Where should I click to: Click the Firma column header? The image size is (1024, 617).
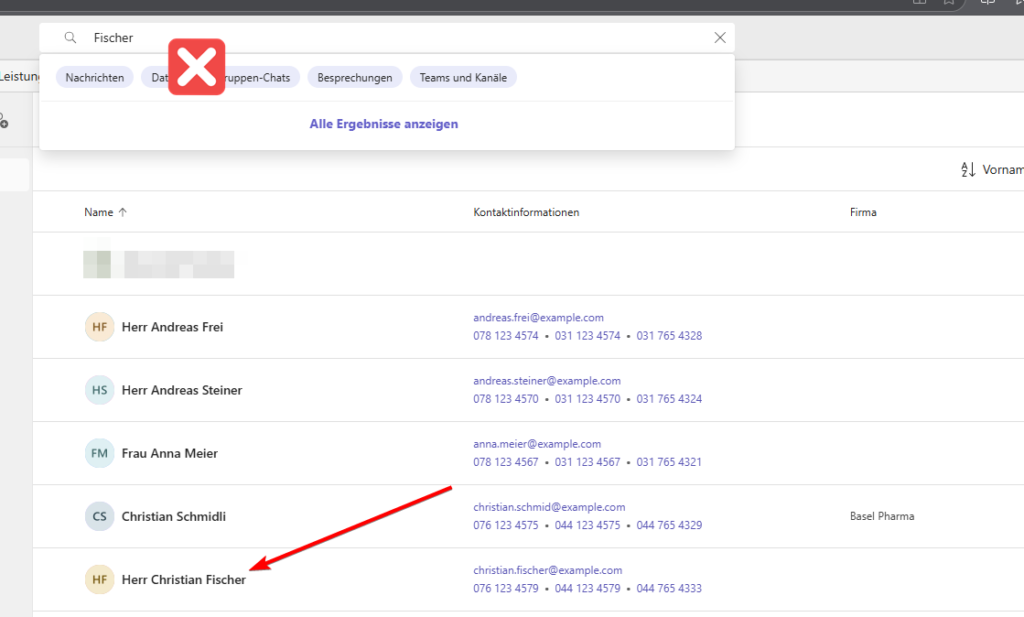863,212
